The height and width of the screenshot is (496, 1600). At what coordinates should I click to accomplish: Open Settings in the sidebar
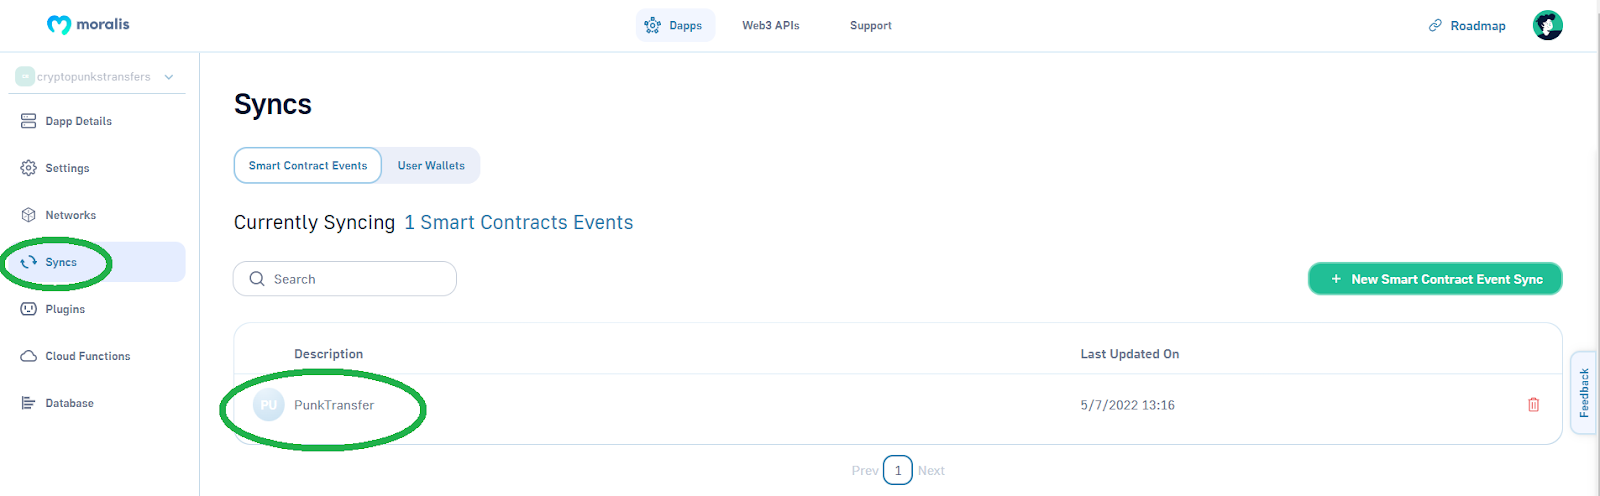pyautogui.click(x=67, y=168)
